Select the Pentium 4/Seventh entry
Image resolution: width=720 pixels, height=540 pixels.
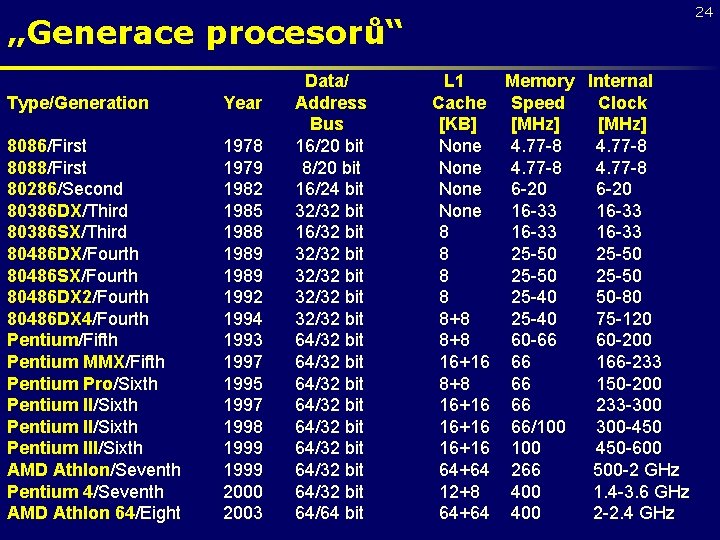[85, 492]
